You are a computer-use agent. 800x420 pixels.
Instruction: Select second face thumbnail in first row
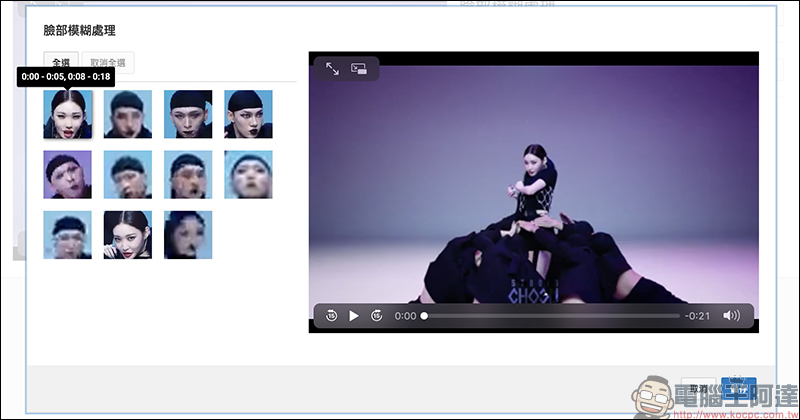128,114
